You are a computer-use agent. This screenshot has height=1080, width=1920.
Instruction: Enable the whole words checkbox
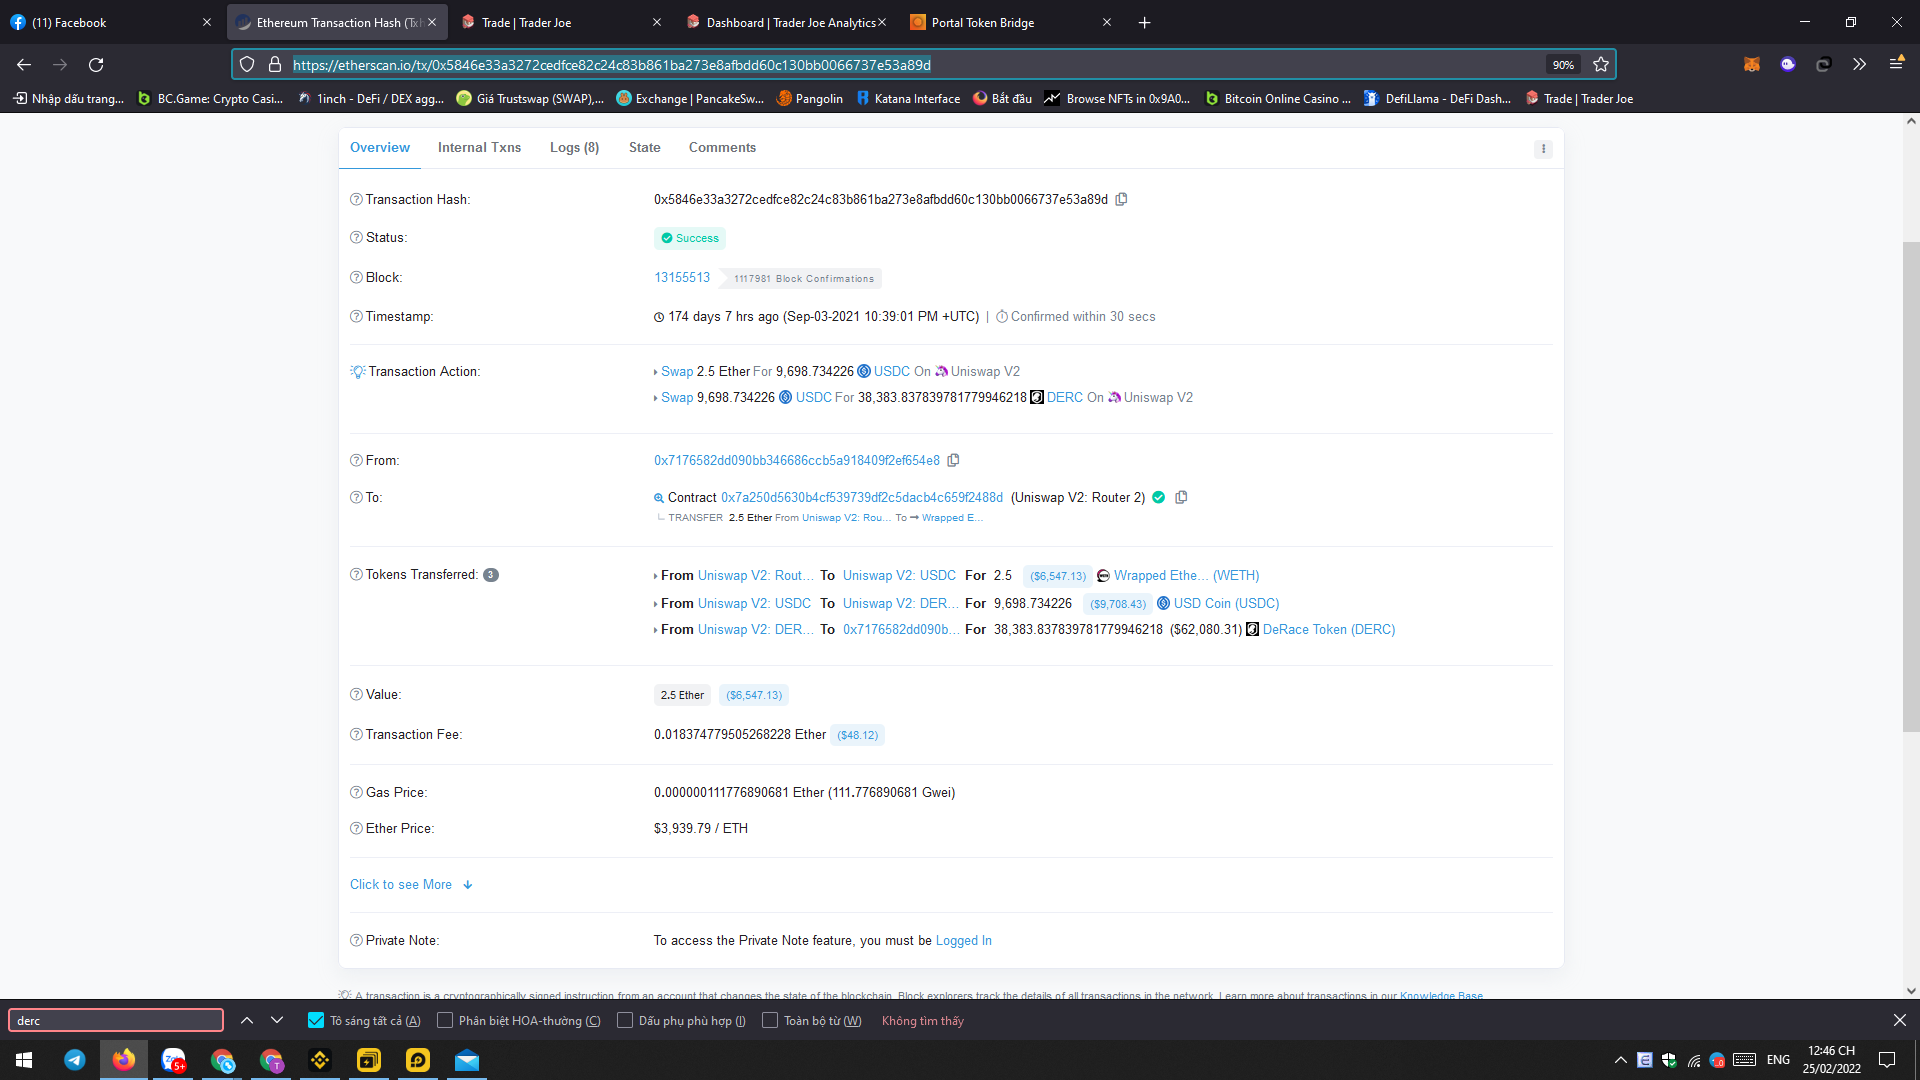770,1020
